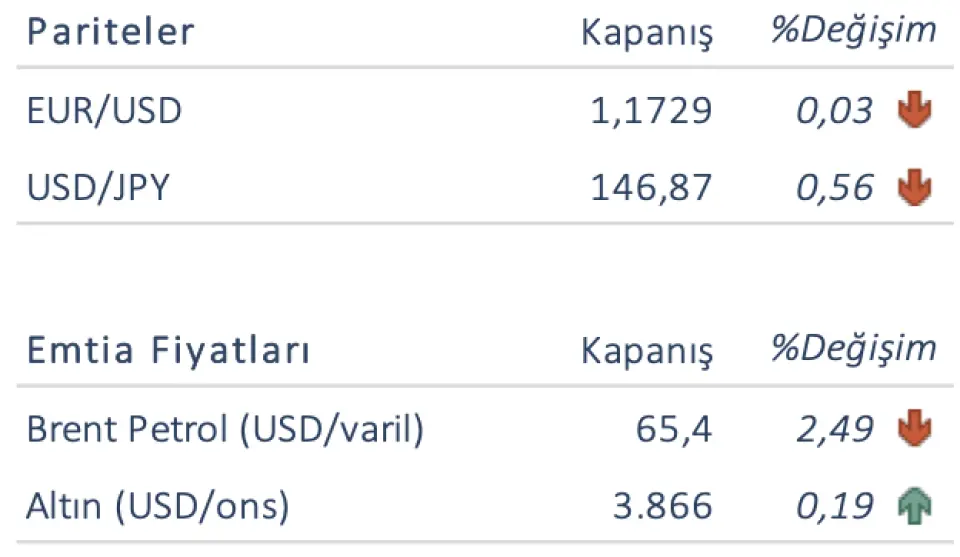Click %Değişim header in the Pariteler table
The width and height of the screenshot is (960, 557).
[x=853, y=30]
